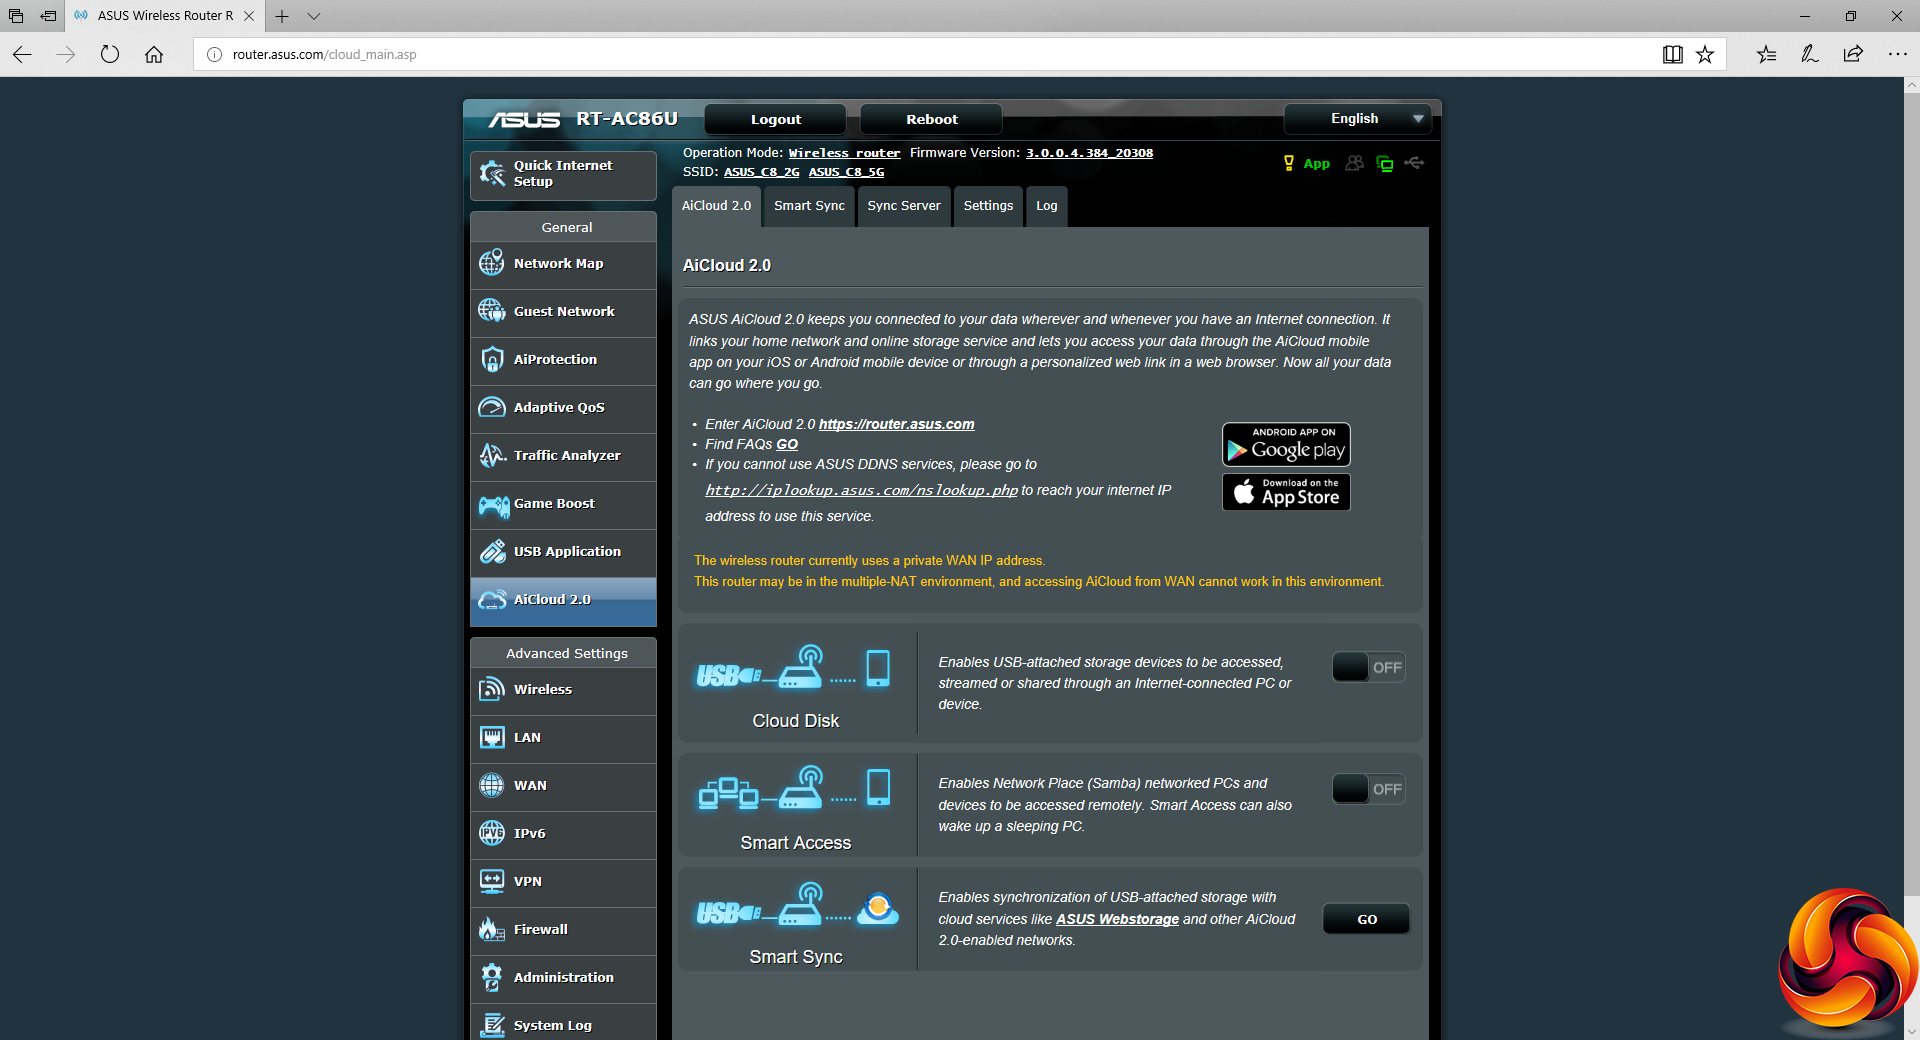Toggle the Cloud Disk OFF switch
The image size is (1920, 1040).
click(1368, 667)
